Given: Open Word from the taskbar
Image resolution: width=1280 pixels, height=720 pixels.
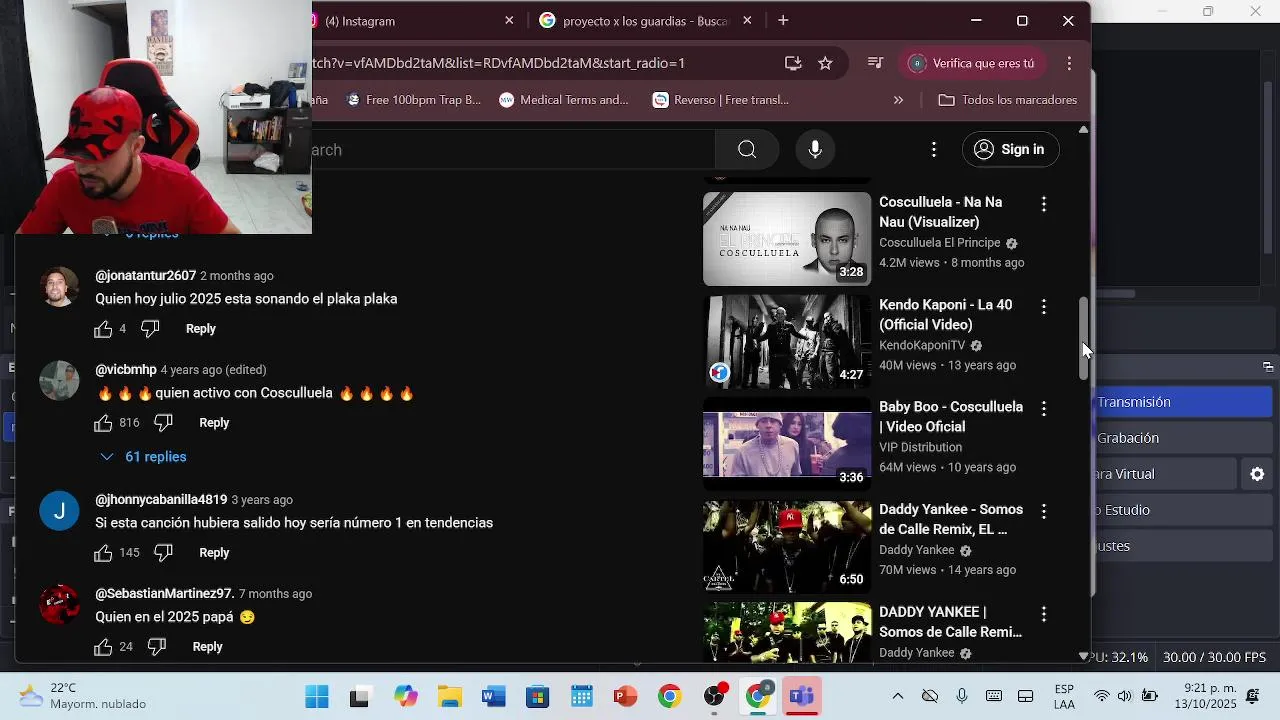Looking at the screenshot, I should click(x=494, y=697).
